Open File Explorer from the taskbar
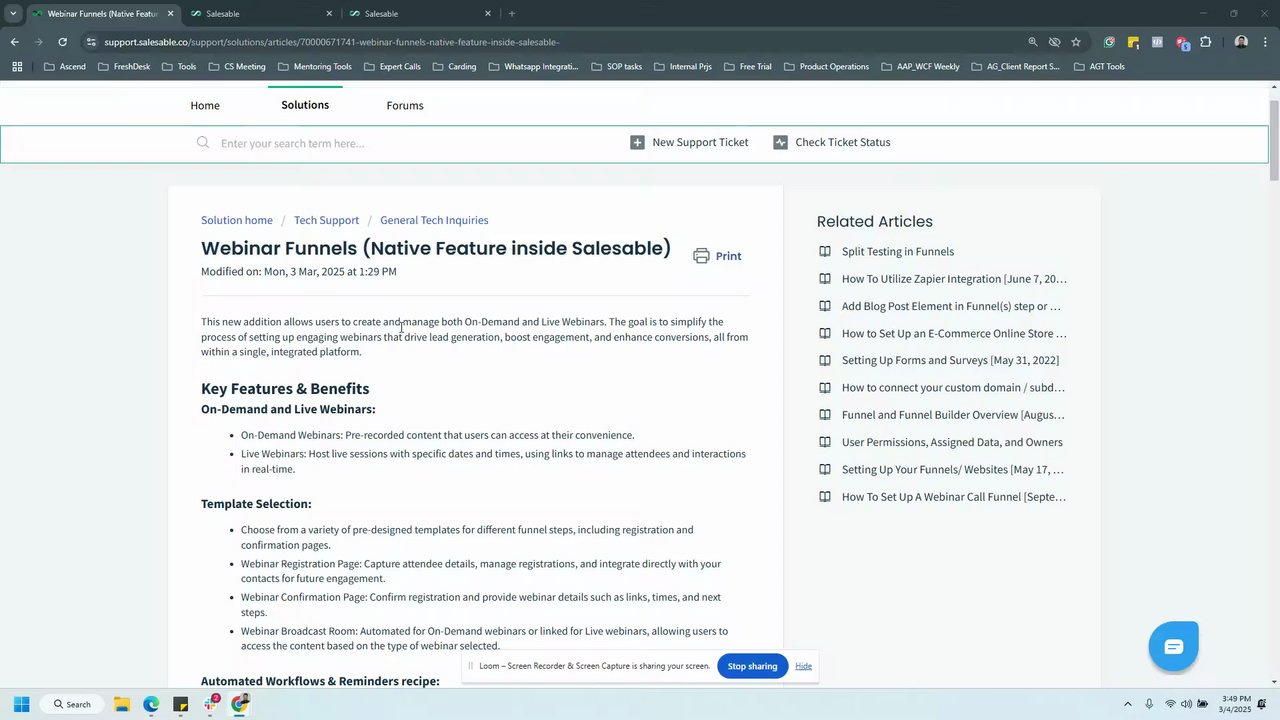This screenshot has width=1280, height=720. [x=121, y=704]
